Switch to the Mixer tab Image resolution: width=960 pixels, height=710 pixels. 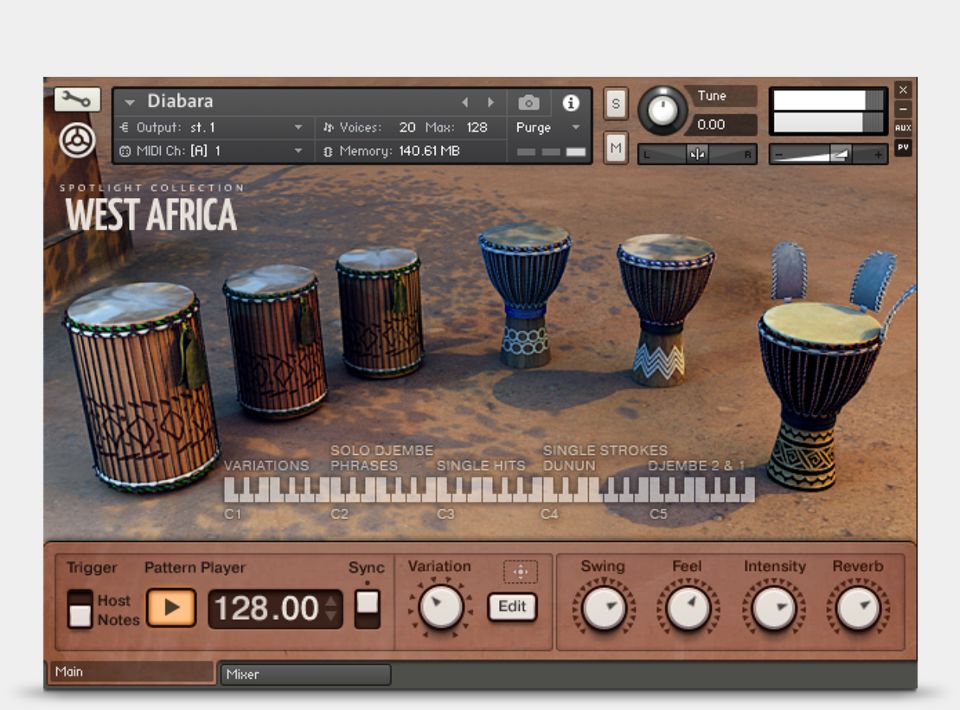click(x=305, y=674)
